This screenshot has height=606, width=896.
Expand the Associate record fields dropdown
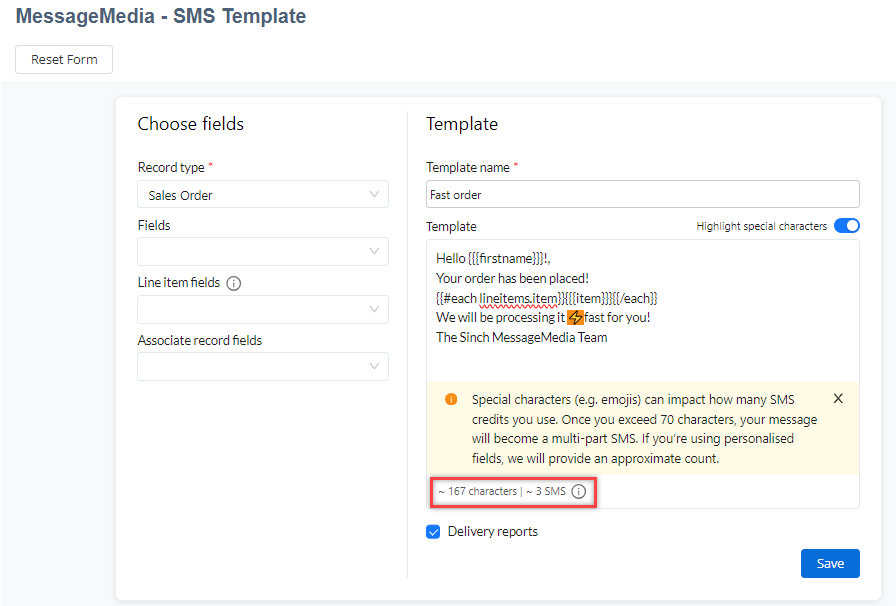(263, 366)
